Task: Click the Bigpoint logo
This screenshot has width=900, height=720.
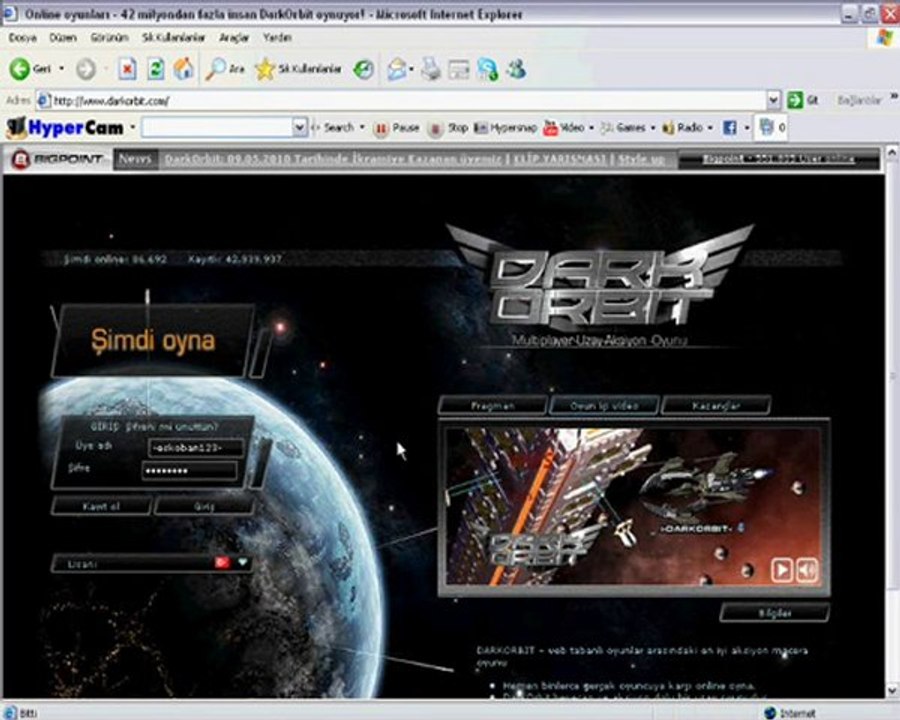Action: pyautogui.click(x=57, y=159)
